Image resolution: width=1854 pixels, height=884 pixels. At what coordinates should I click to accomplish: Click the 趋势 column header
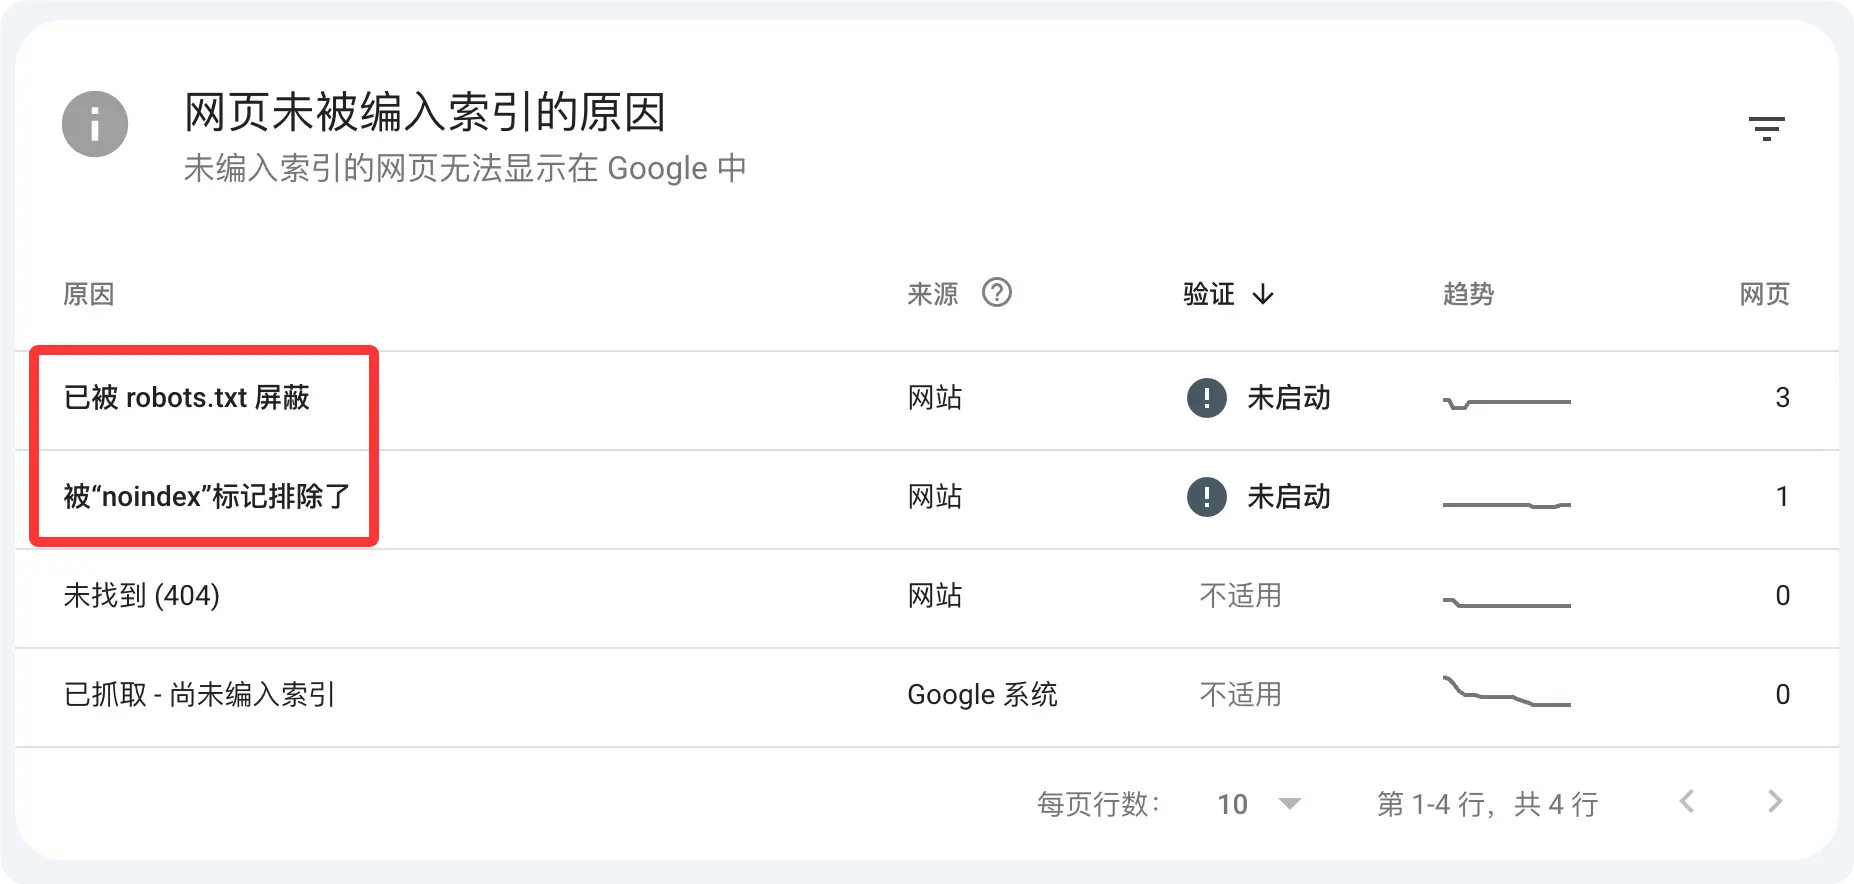(1468, 294)
